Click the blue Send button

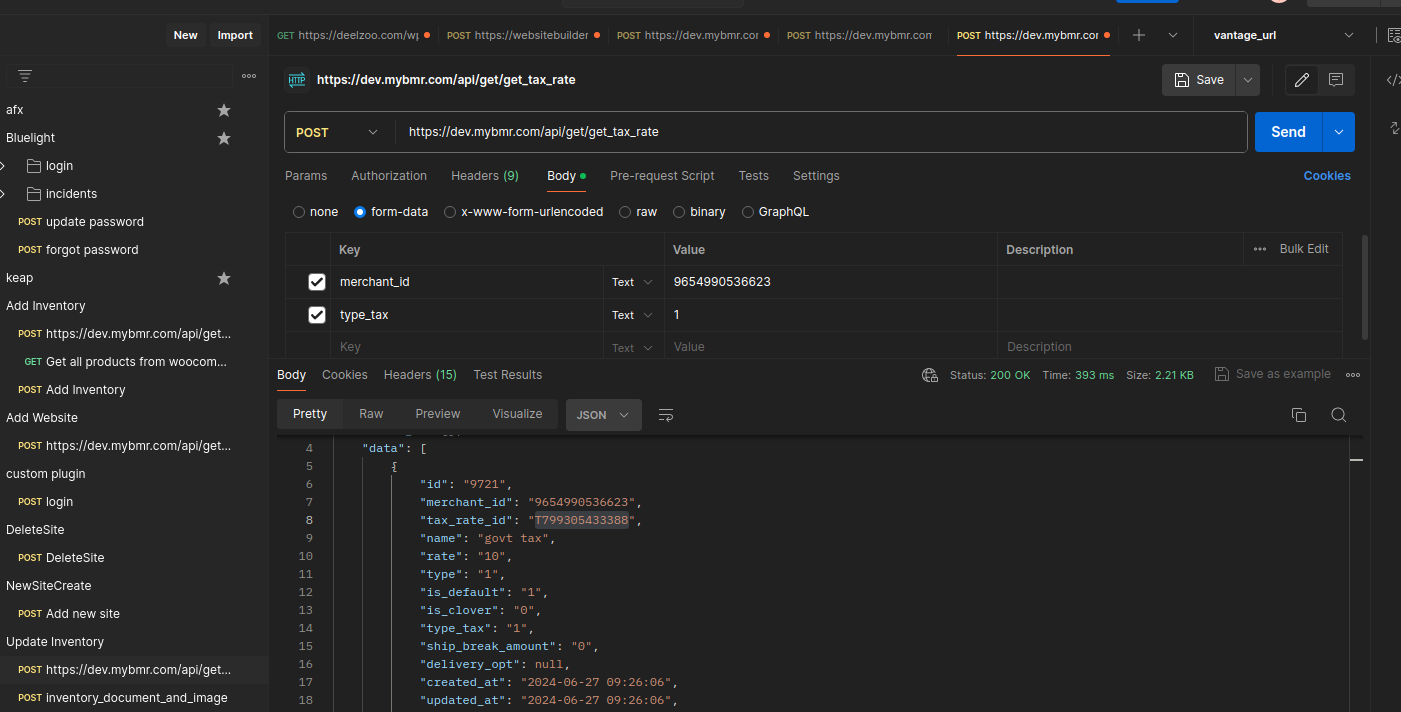pos(1288,132)
